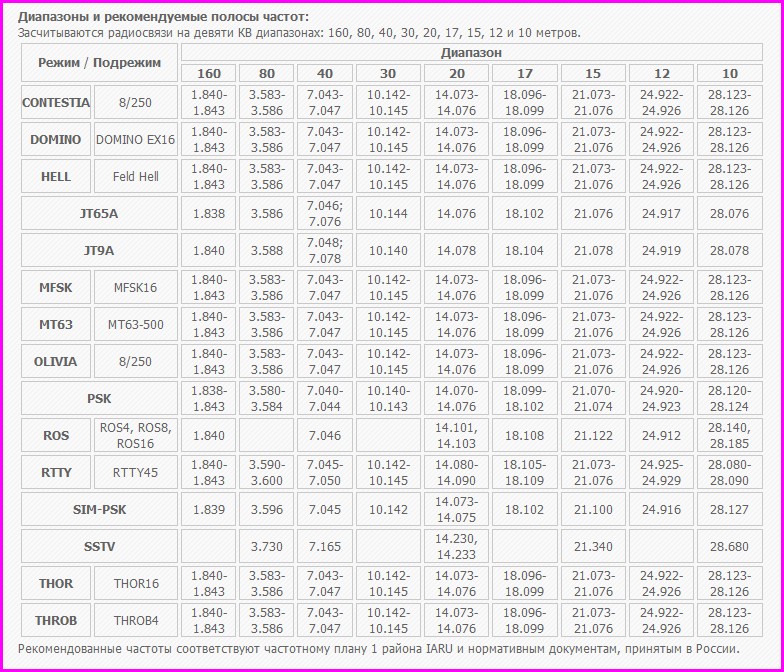Click the MT63-500 submode cell

(x=135, y=325)
